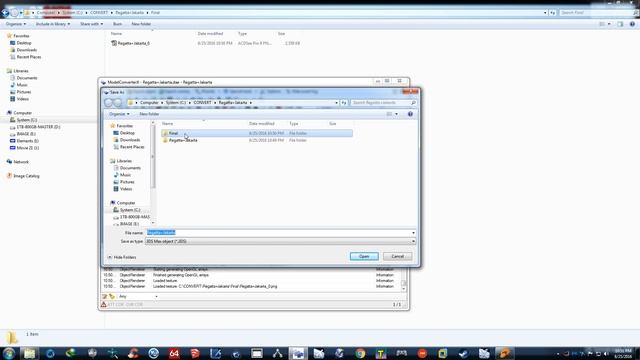Viewport: 640px width, 360px height.
Task: Select System (C:) in Save As navigation pane
Action: [129, 210]
